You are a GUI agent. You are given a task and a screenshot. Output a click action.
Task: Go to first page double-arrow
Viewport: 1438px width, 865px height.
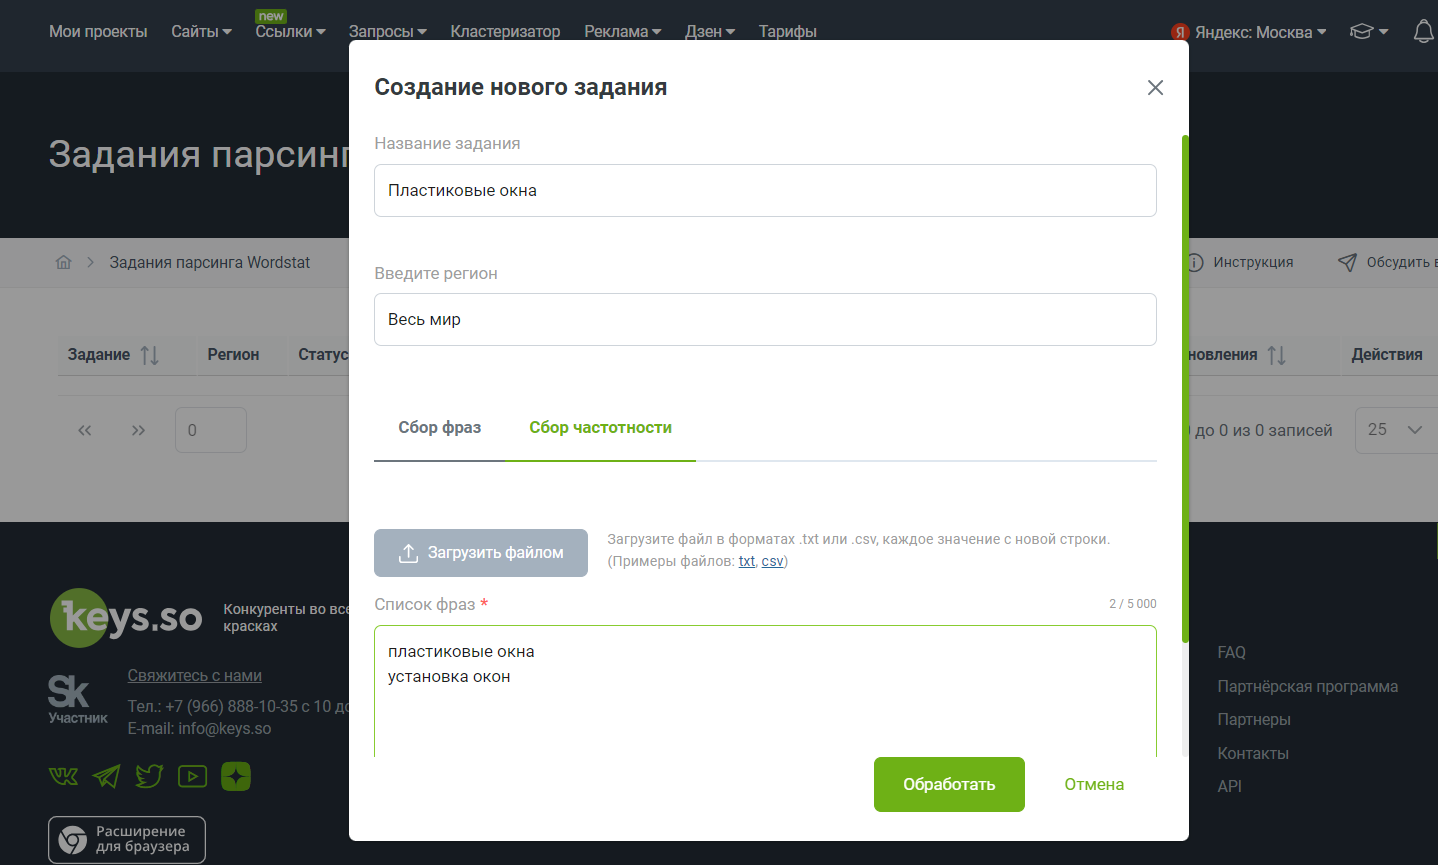[85, 430]
